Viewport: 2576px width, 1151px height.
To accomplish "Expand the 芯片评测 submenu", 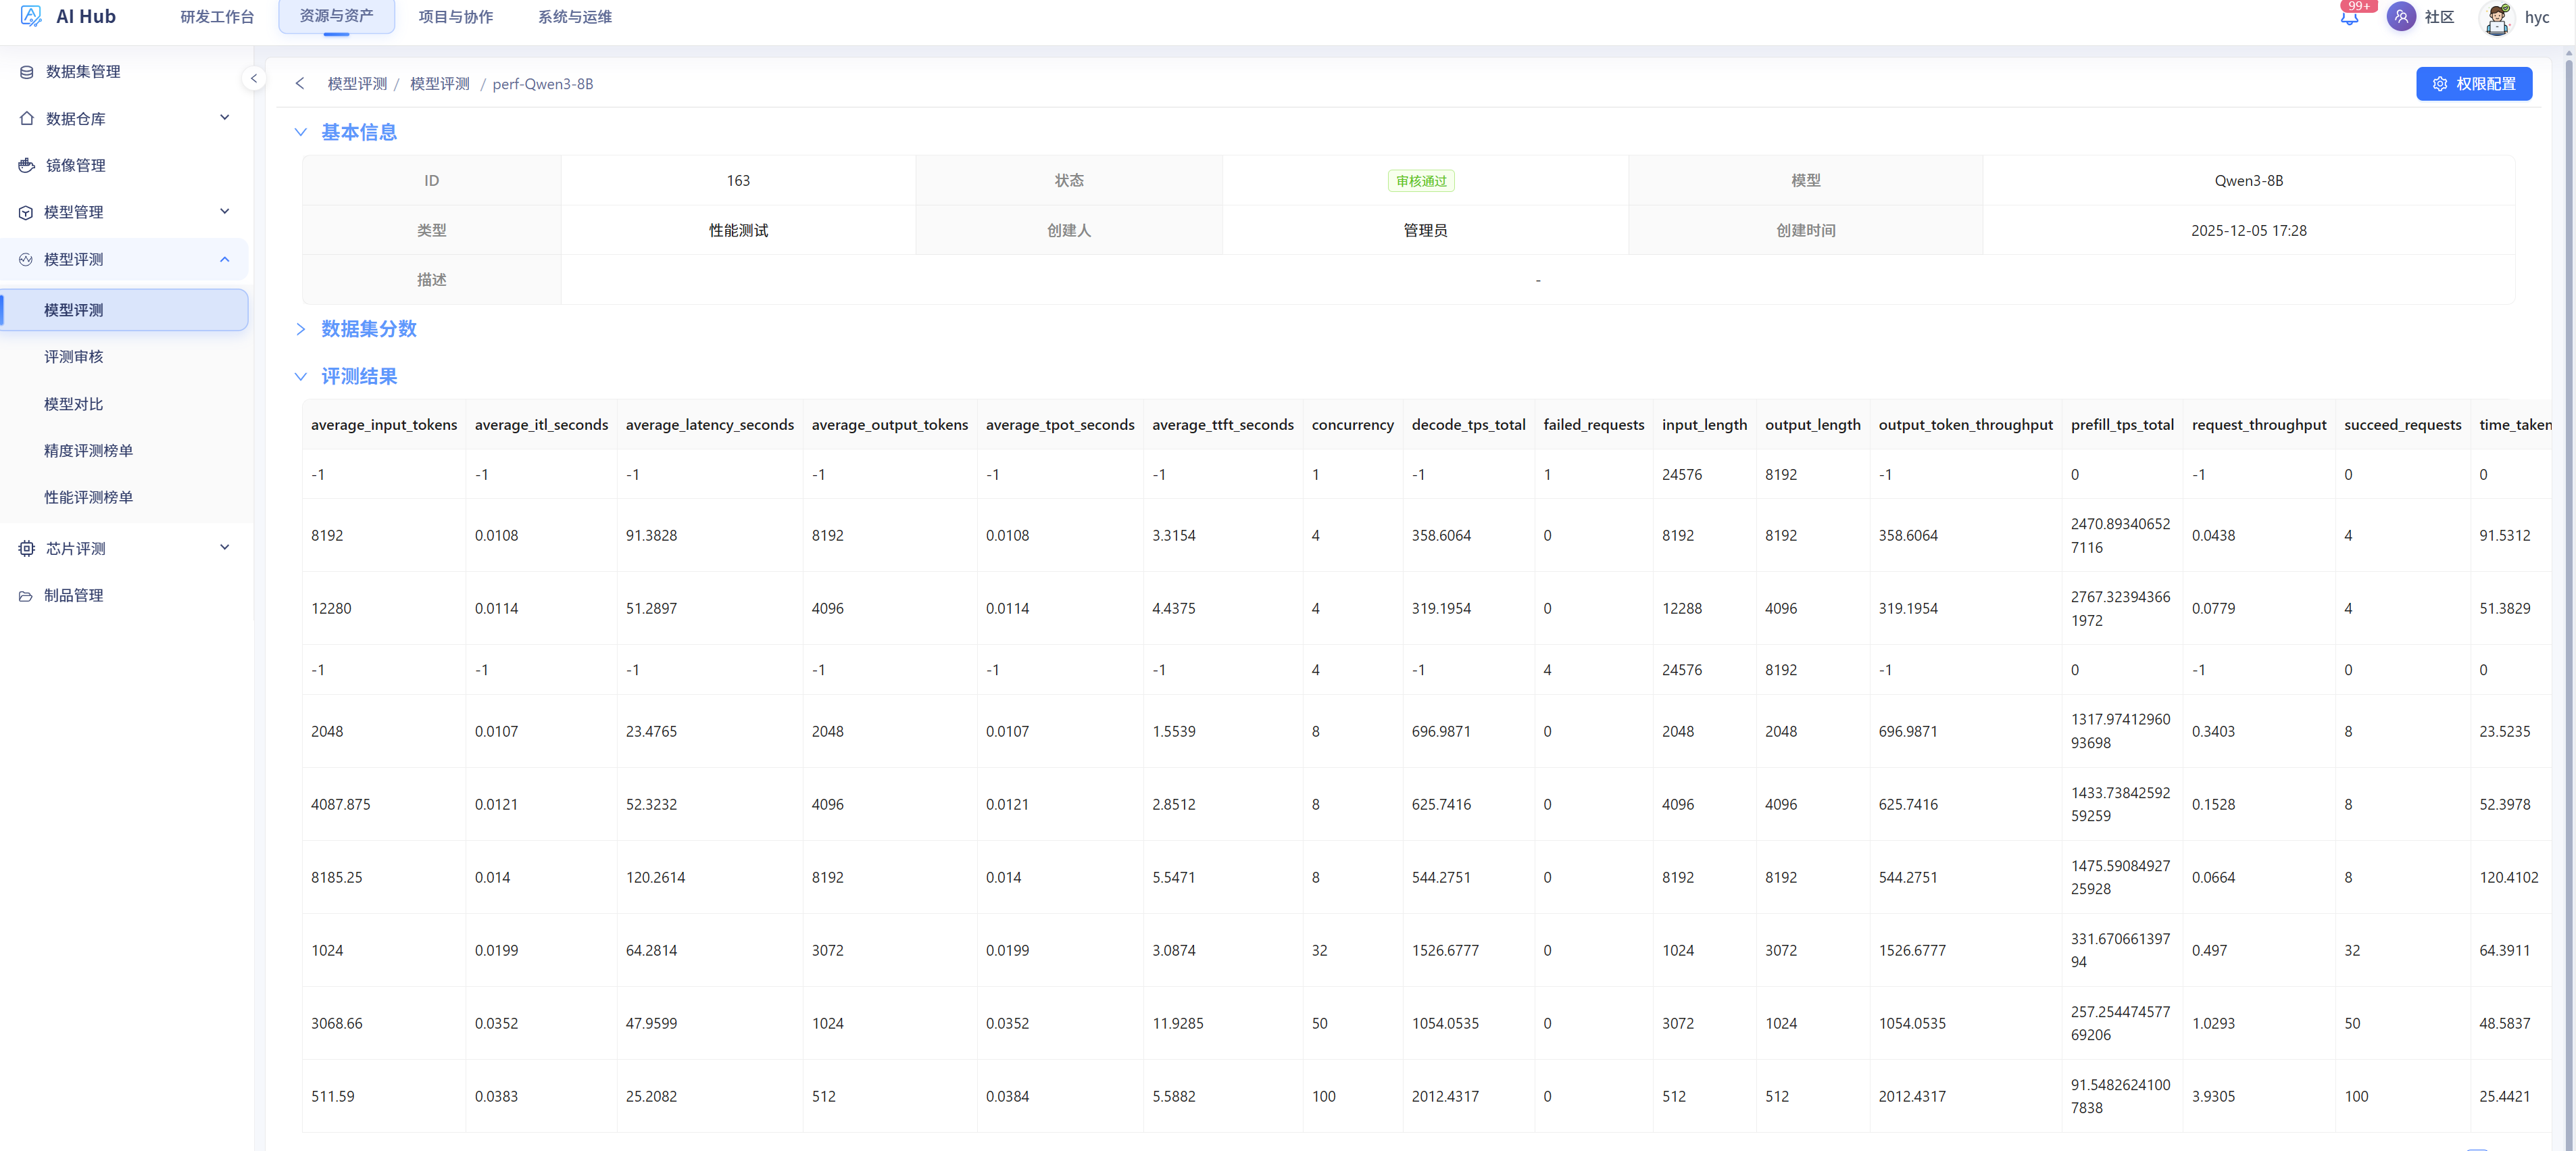I will pyautogui.click(x=225, y=548).
